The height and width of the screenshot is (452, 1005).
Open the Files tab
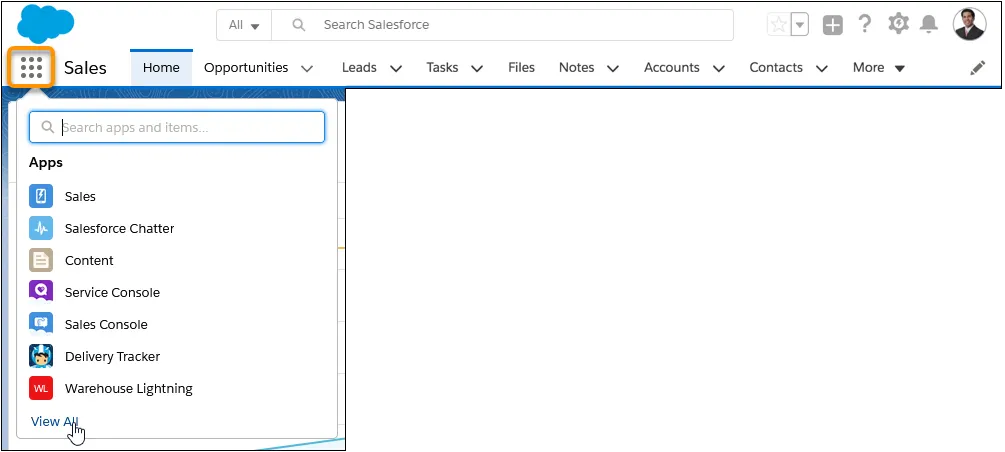click(521, 67)
